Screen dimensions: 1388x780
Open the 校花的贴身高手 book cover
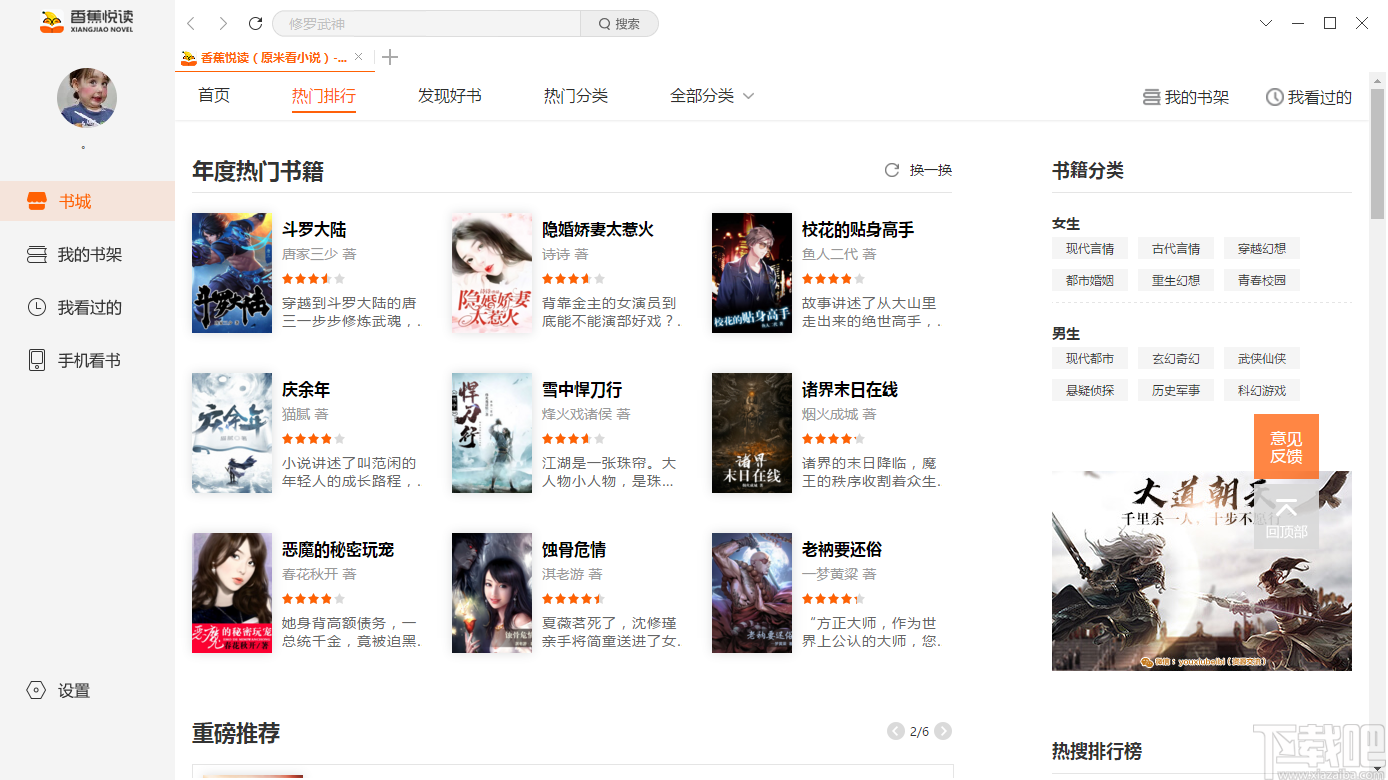click(x=752, y=273)
